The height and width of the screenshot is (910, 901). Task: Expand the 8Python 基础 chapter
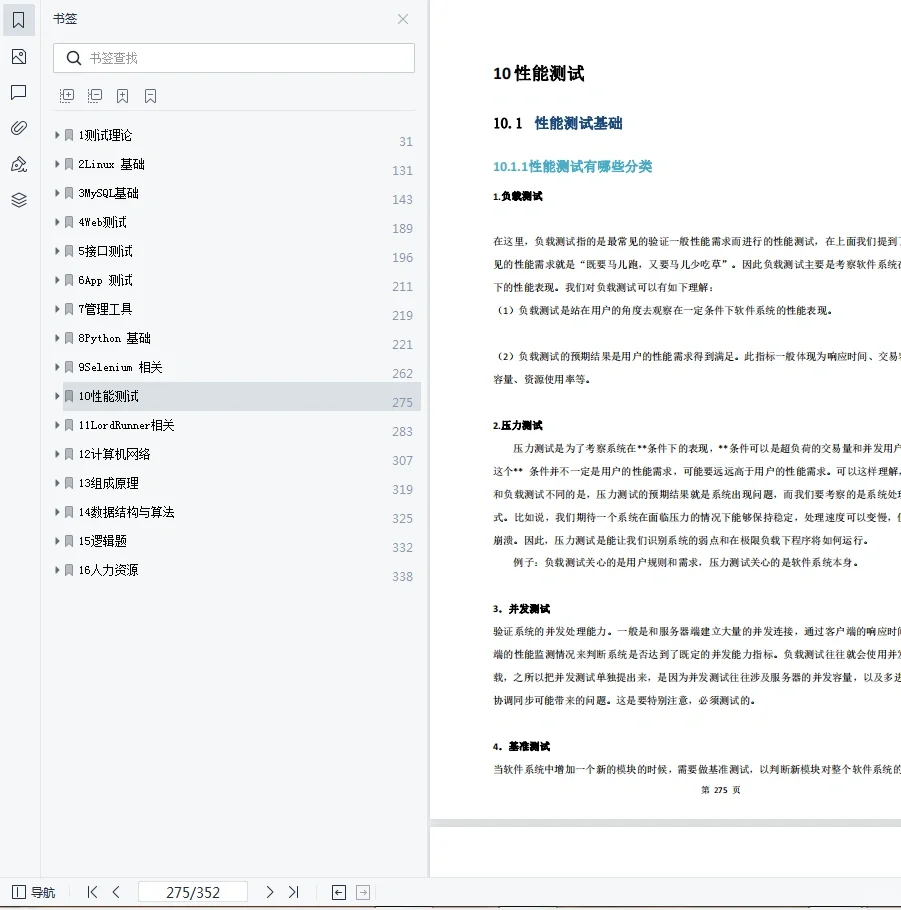tap(57, 338)
